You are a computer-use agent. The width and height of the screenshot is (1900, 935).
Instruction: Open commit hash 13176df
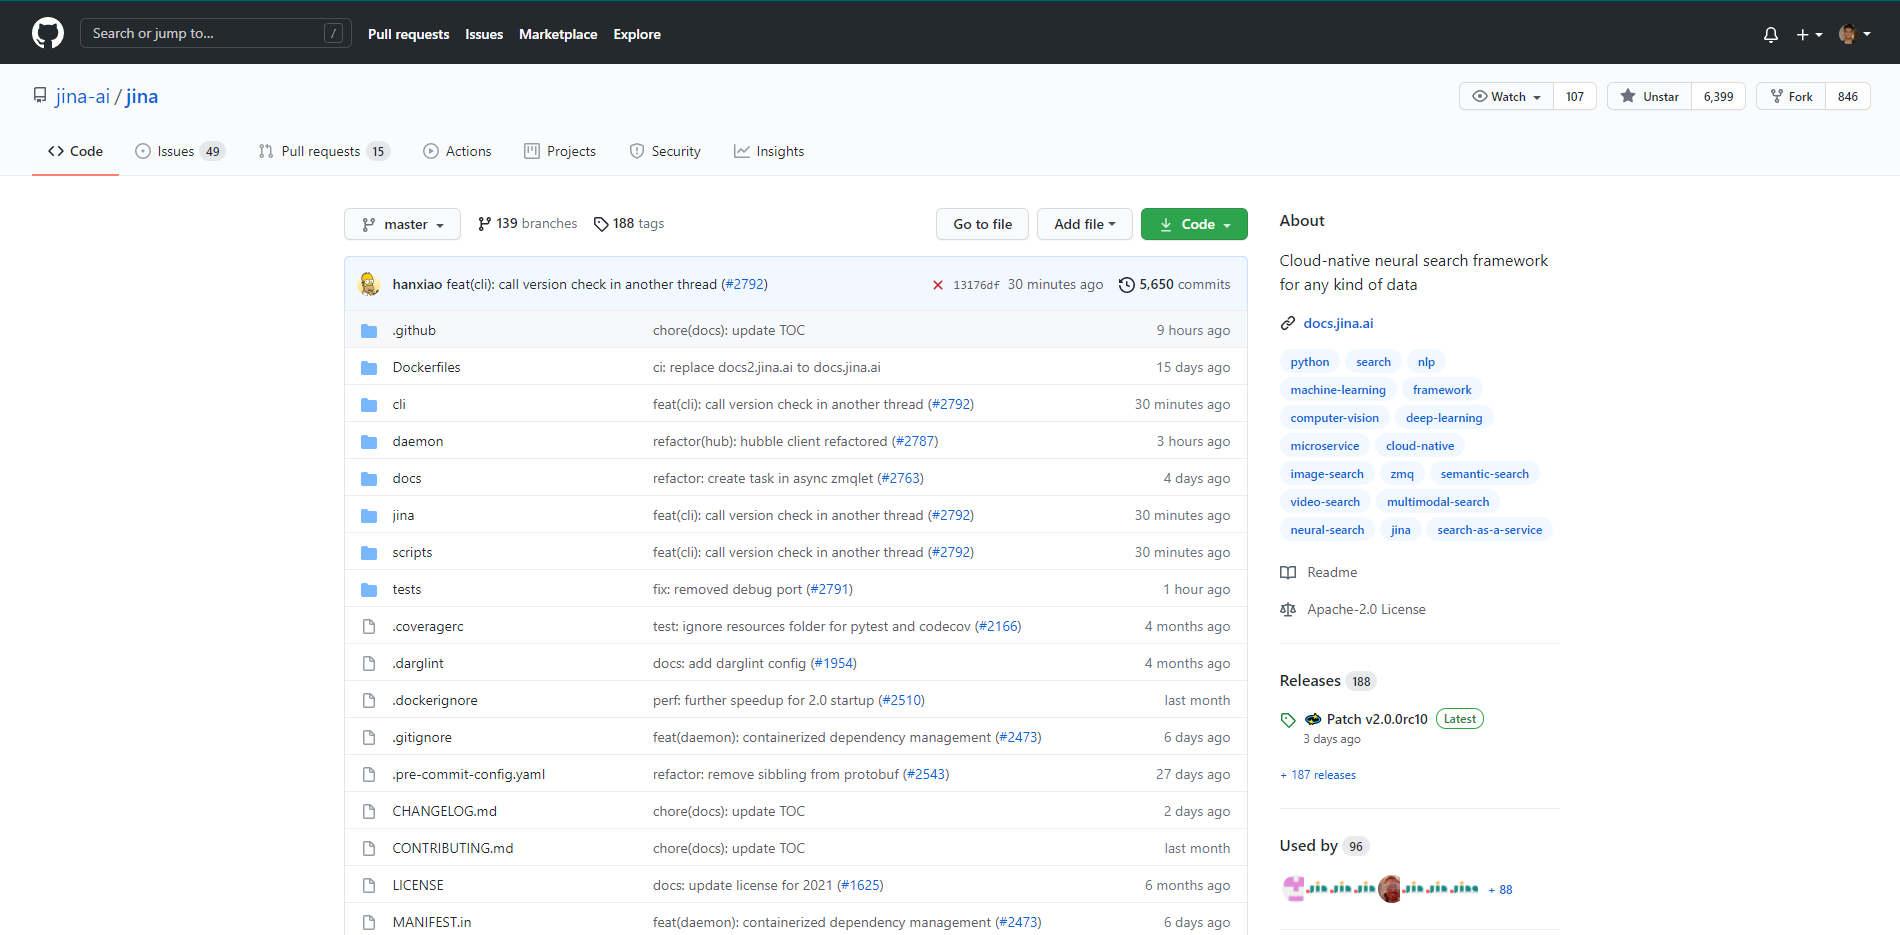(976, 285)
